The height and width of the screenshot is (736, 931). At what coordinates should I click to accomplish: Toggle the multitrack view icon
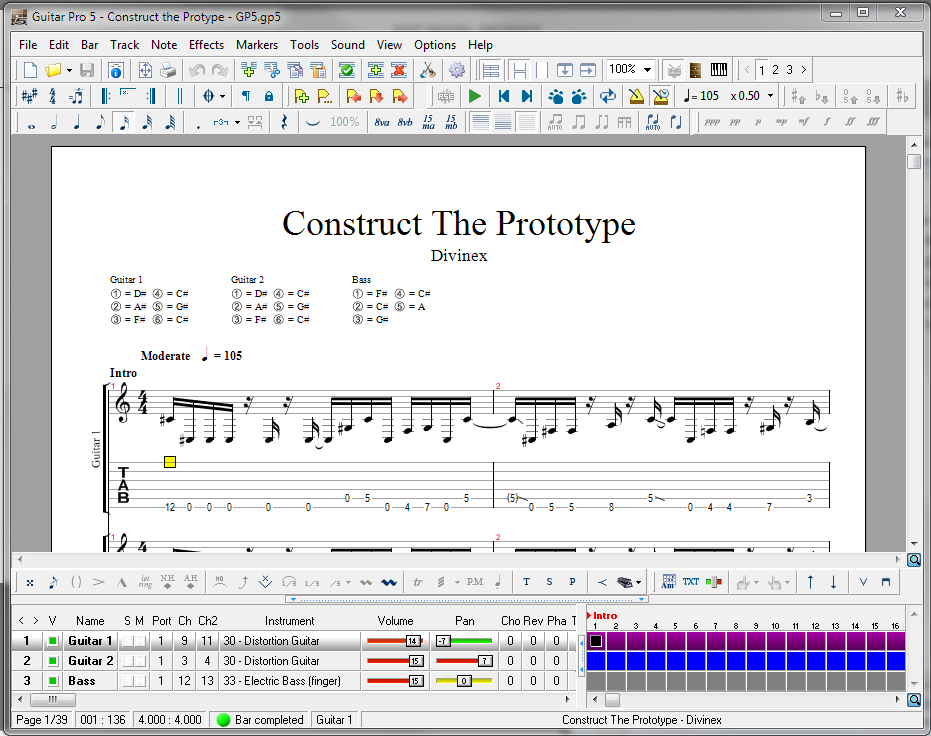pyautogui.click(x=490, y=70)
